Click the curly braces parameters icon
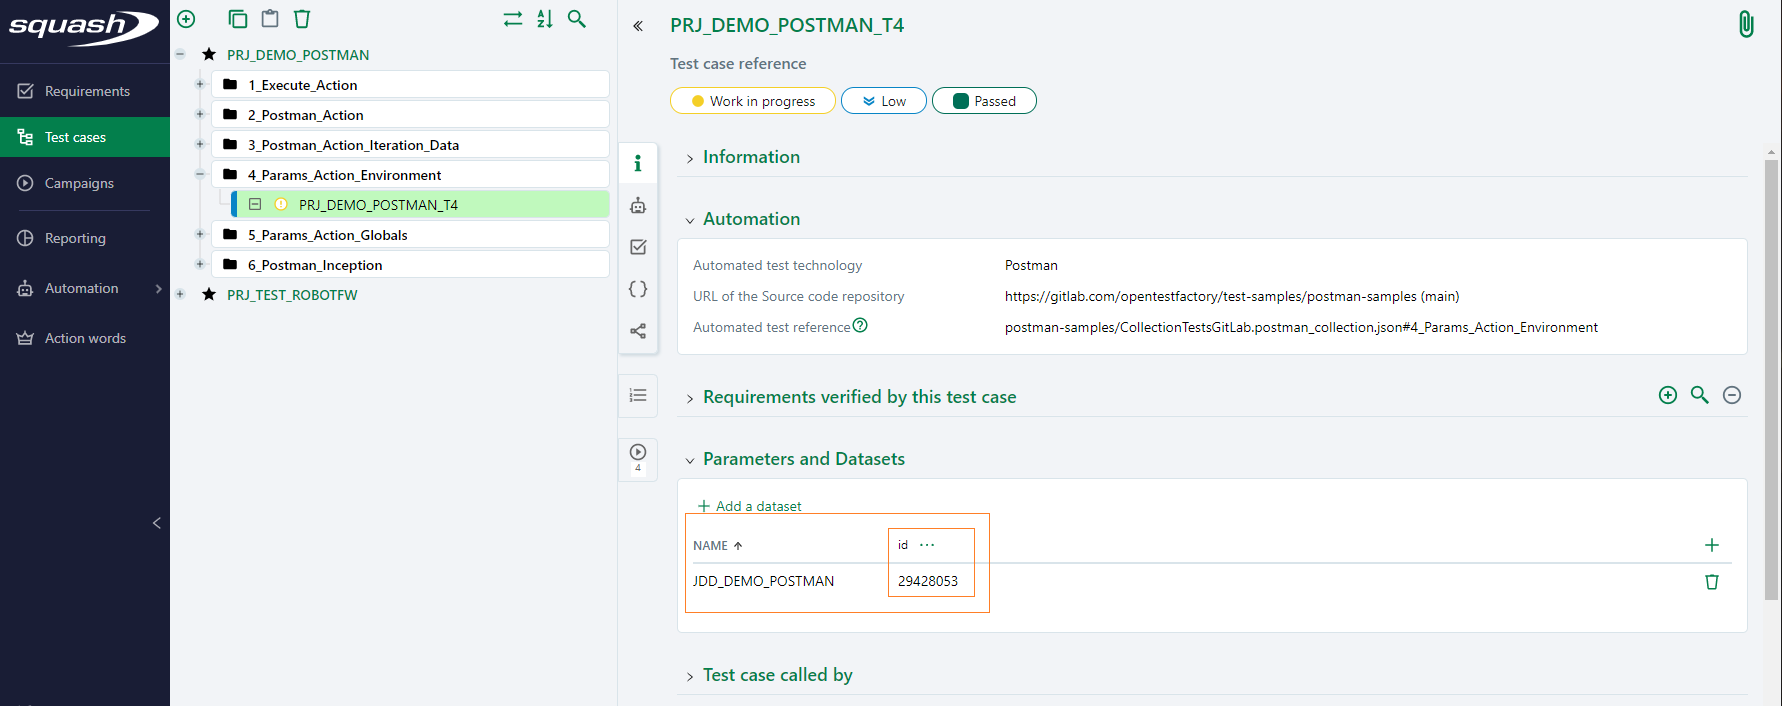 click(x=638, y=289)
